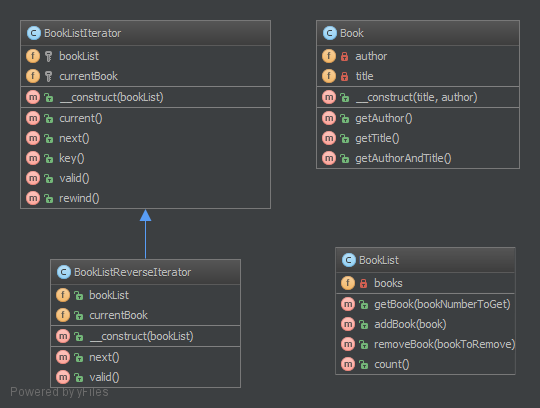Click the private lock icon next to books
540x408 pixels.
[x=363, y=283]
